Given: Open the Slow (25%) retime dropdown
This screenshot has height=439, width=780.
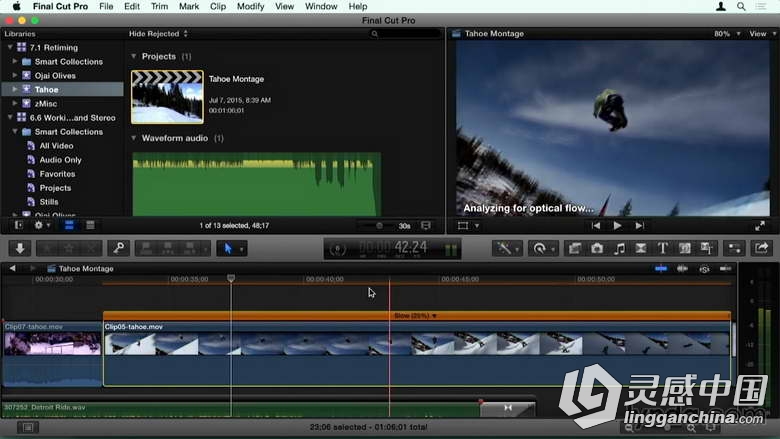Looking at the screenshot, I should 415,316.
